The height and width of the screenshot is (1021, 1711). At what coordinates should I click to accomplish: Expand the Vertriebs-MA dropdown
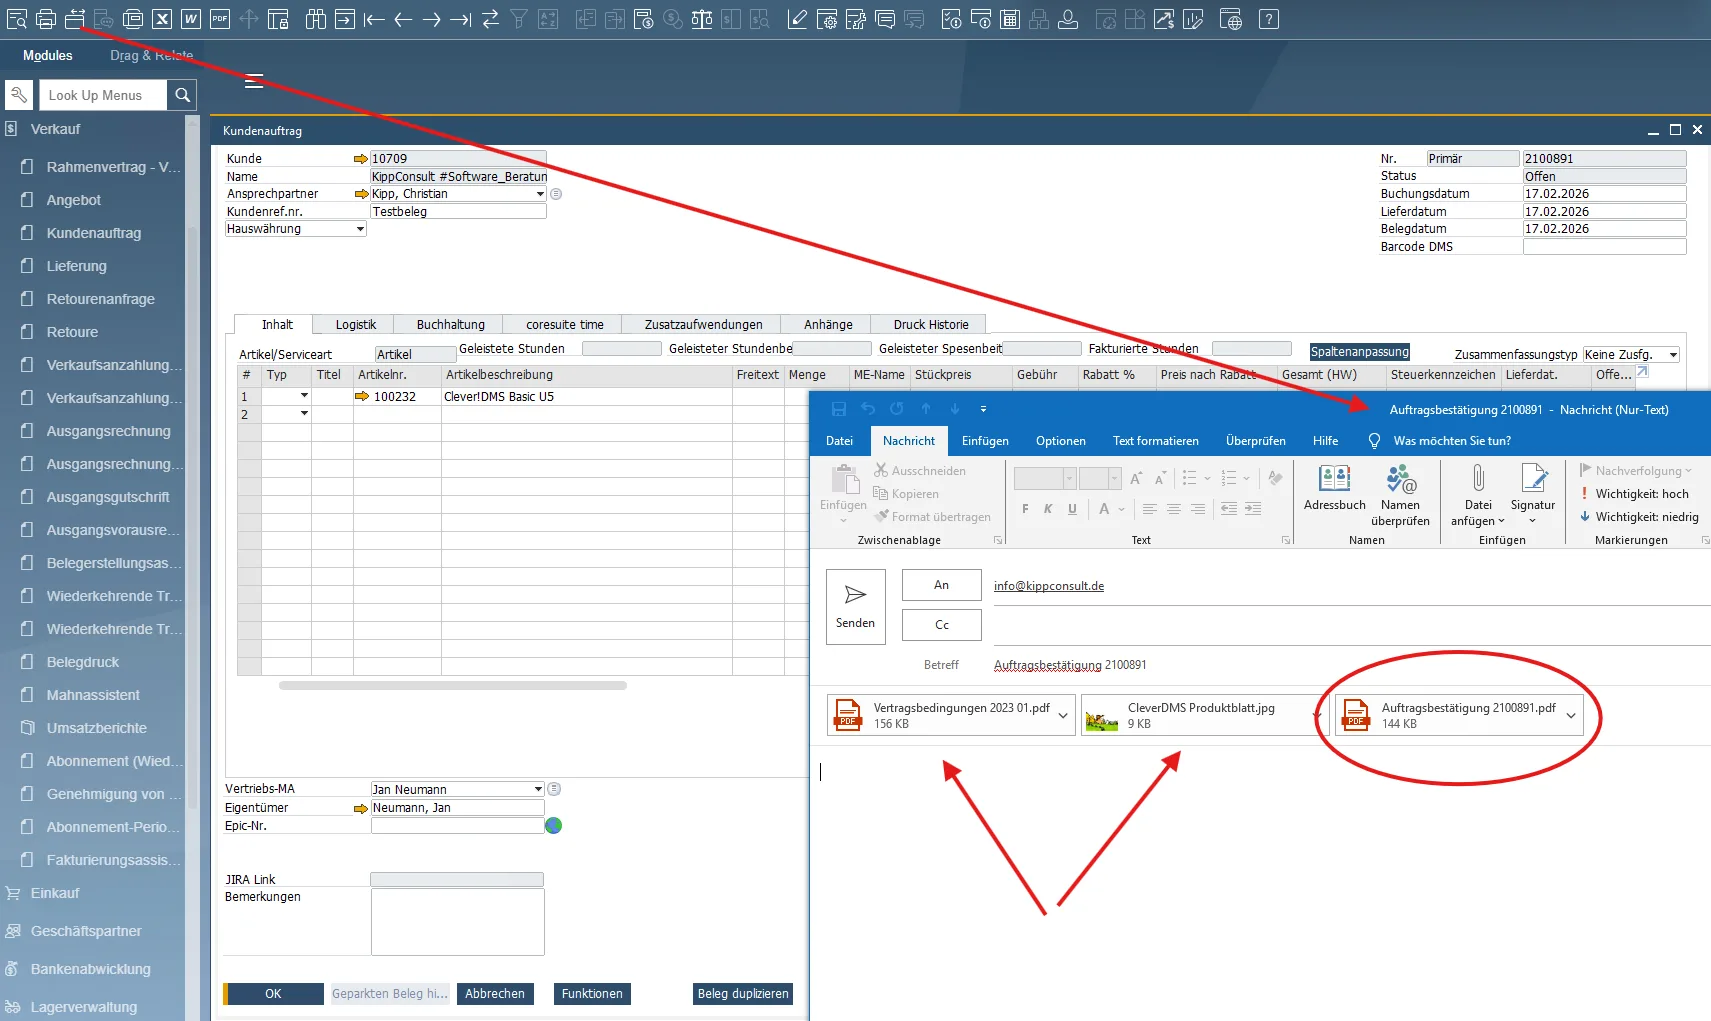(x=538, y=789)
